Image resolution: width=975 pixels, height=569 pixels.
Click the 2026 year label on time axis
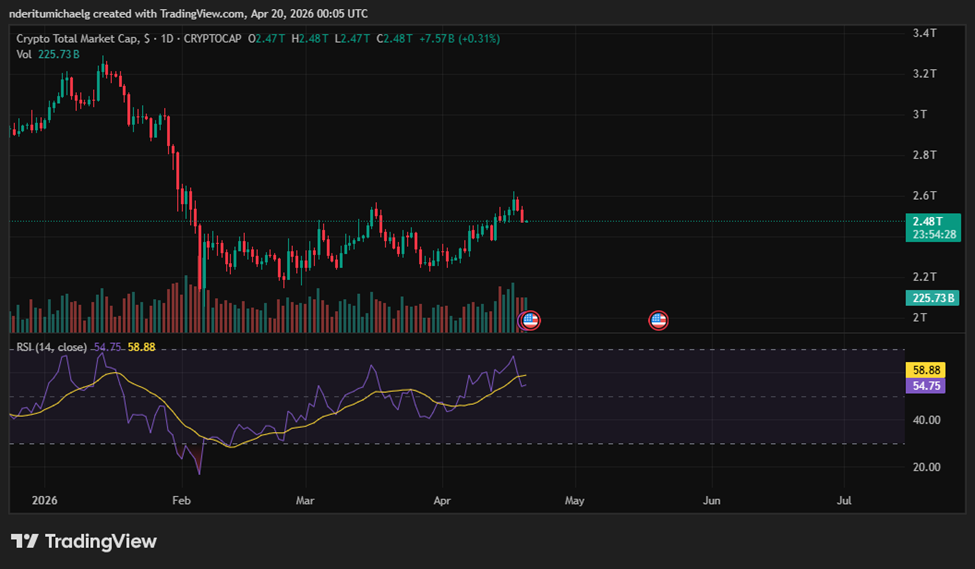(45, 498)
